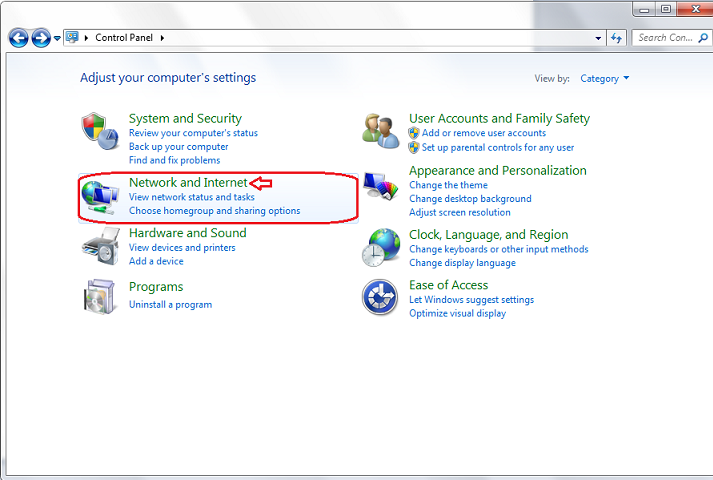The width and height of the screenshot is (713, 480).
Task: Click the Control Panel breadcrumb in address bar
Action: tap(125, 38)
